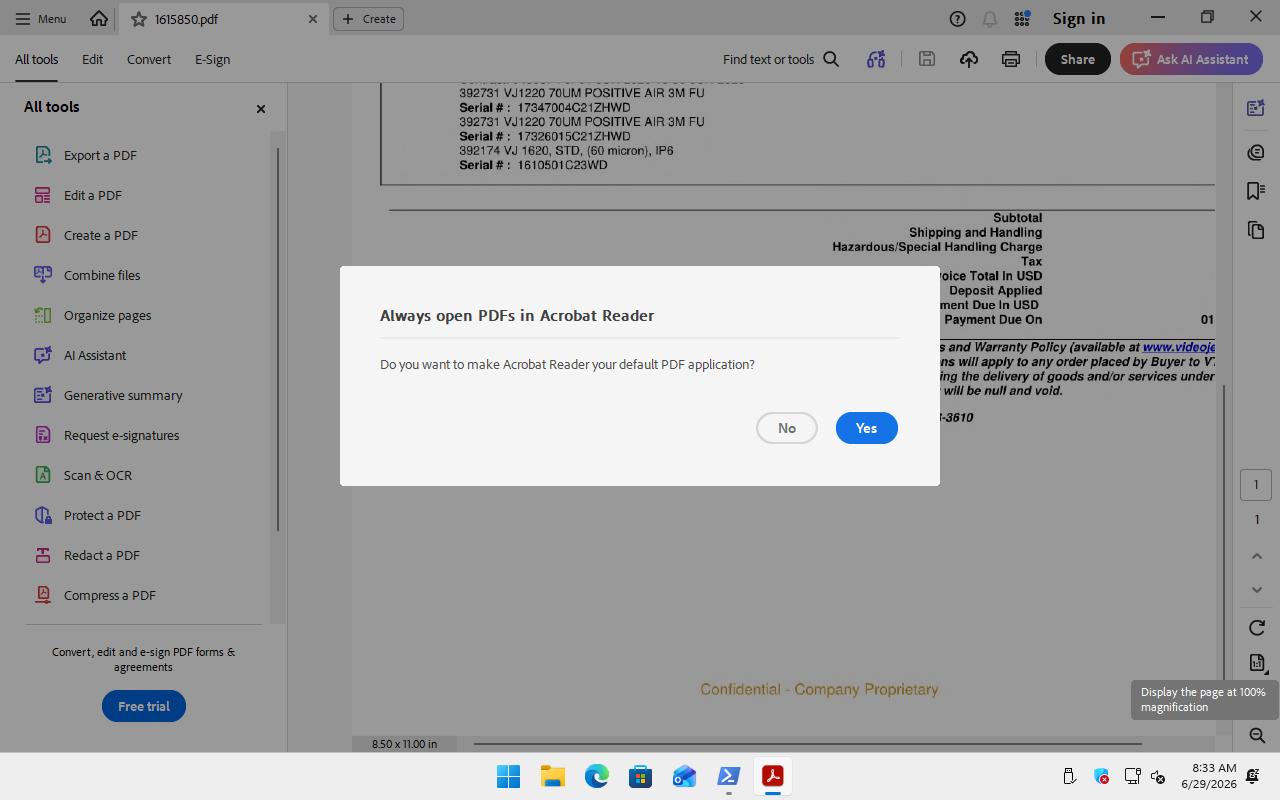Viewport: 1280px width, 800px height.
Task: Click the Share button
Action: (1077, 59)
